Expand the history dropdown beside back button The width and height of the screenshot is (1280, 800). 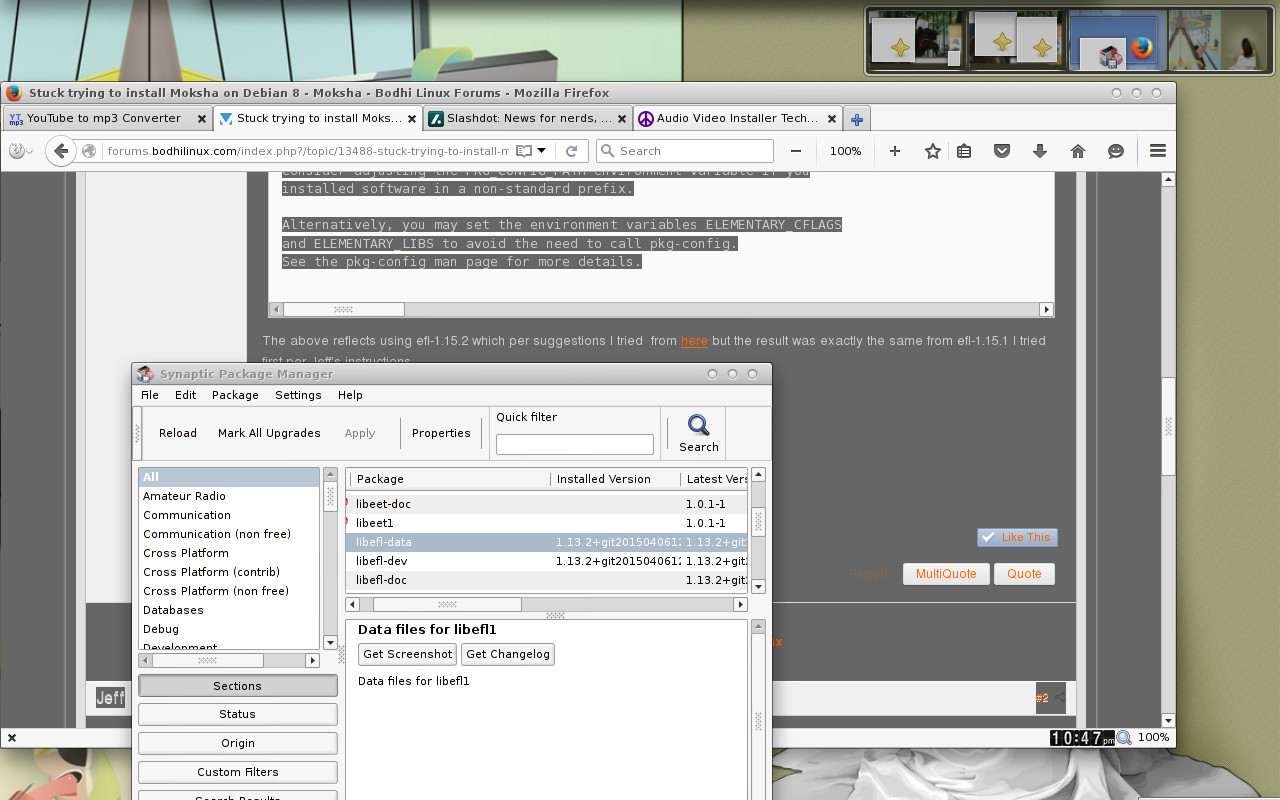tap(24, 151)
